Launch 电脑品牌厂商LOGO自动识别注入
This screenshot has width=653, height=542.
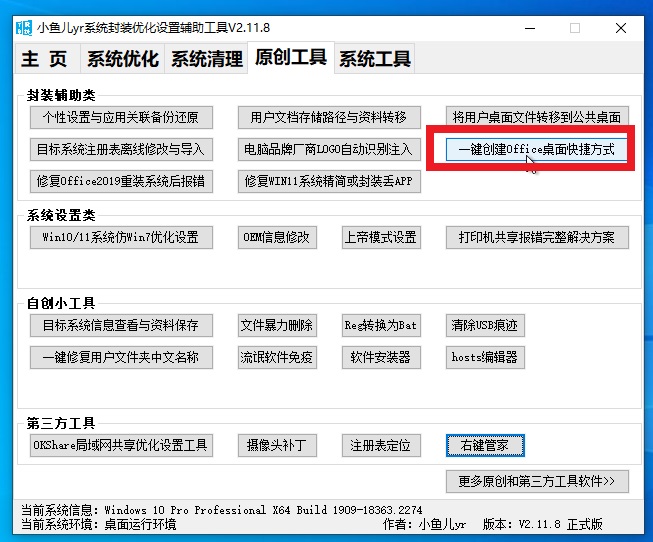click(x=329, y=150)
